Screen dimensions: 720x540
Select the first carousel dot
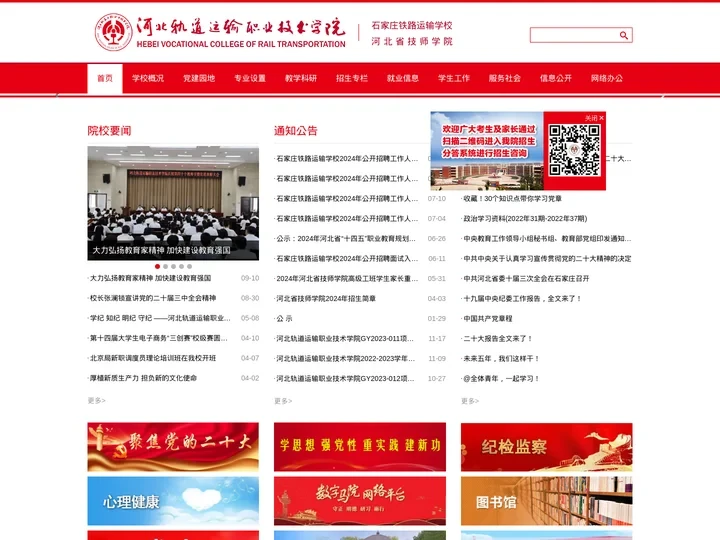pyautogui.click(x=158, y=266)
